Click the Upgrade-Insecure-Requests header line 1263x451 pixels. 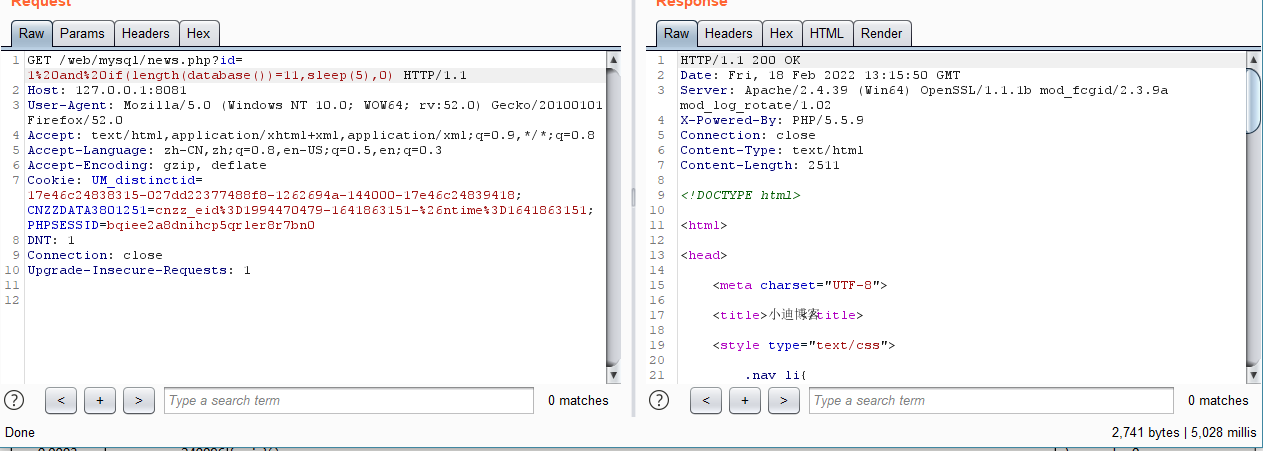[139, 270]
